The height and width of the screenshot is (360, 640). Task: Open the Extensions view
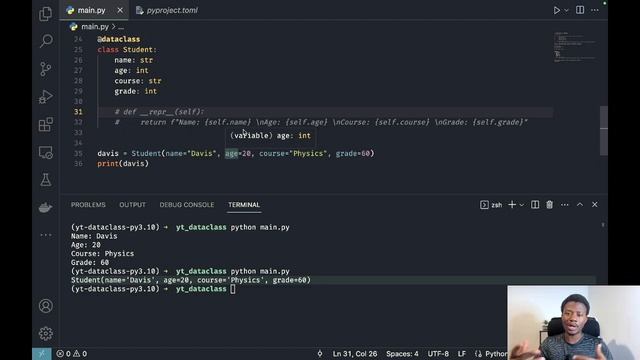click(46, 124)
